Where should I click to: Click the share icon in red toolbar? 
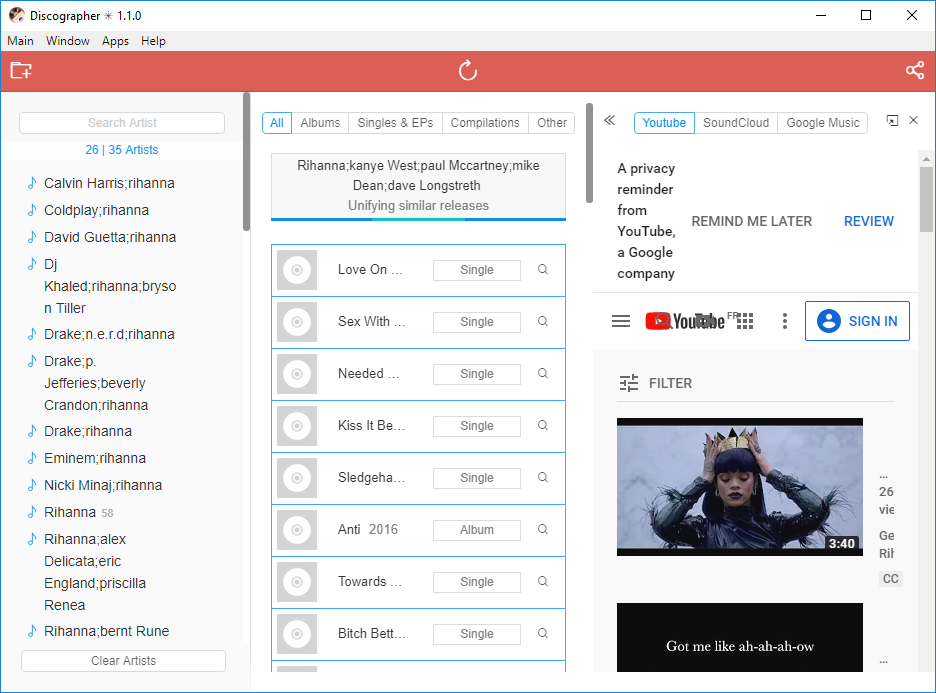point(915,70)
